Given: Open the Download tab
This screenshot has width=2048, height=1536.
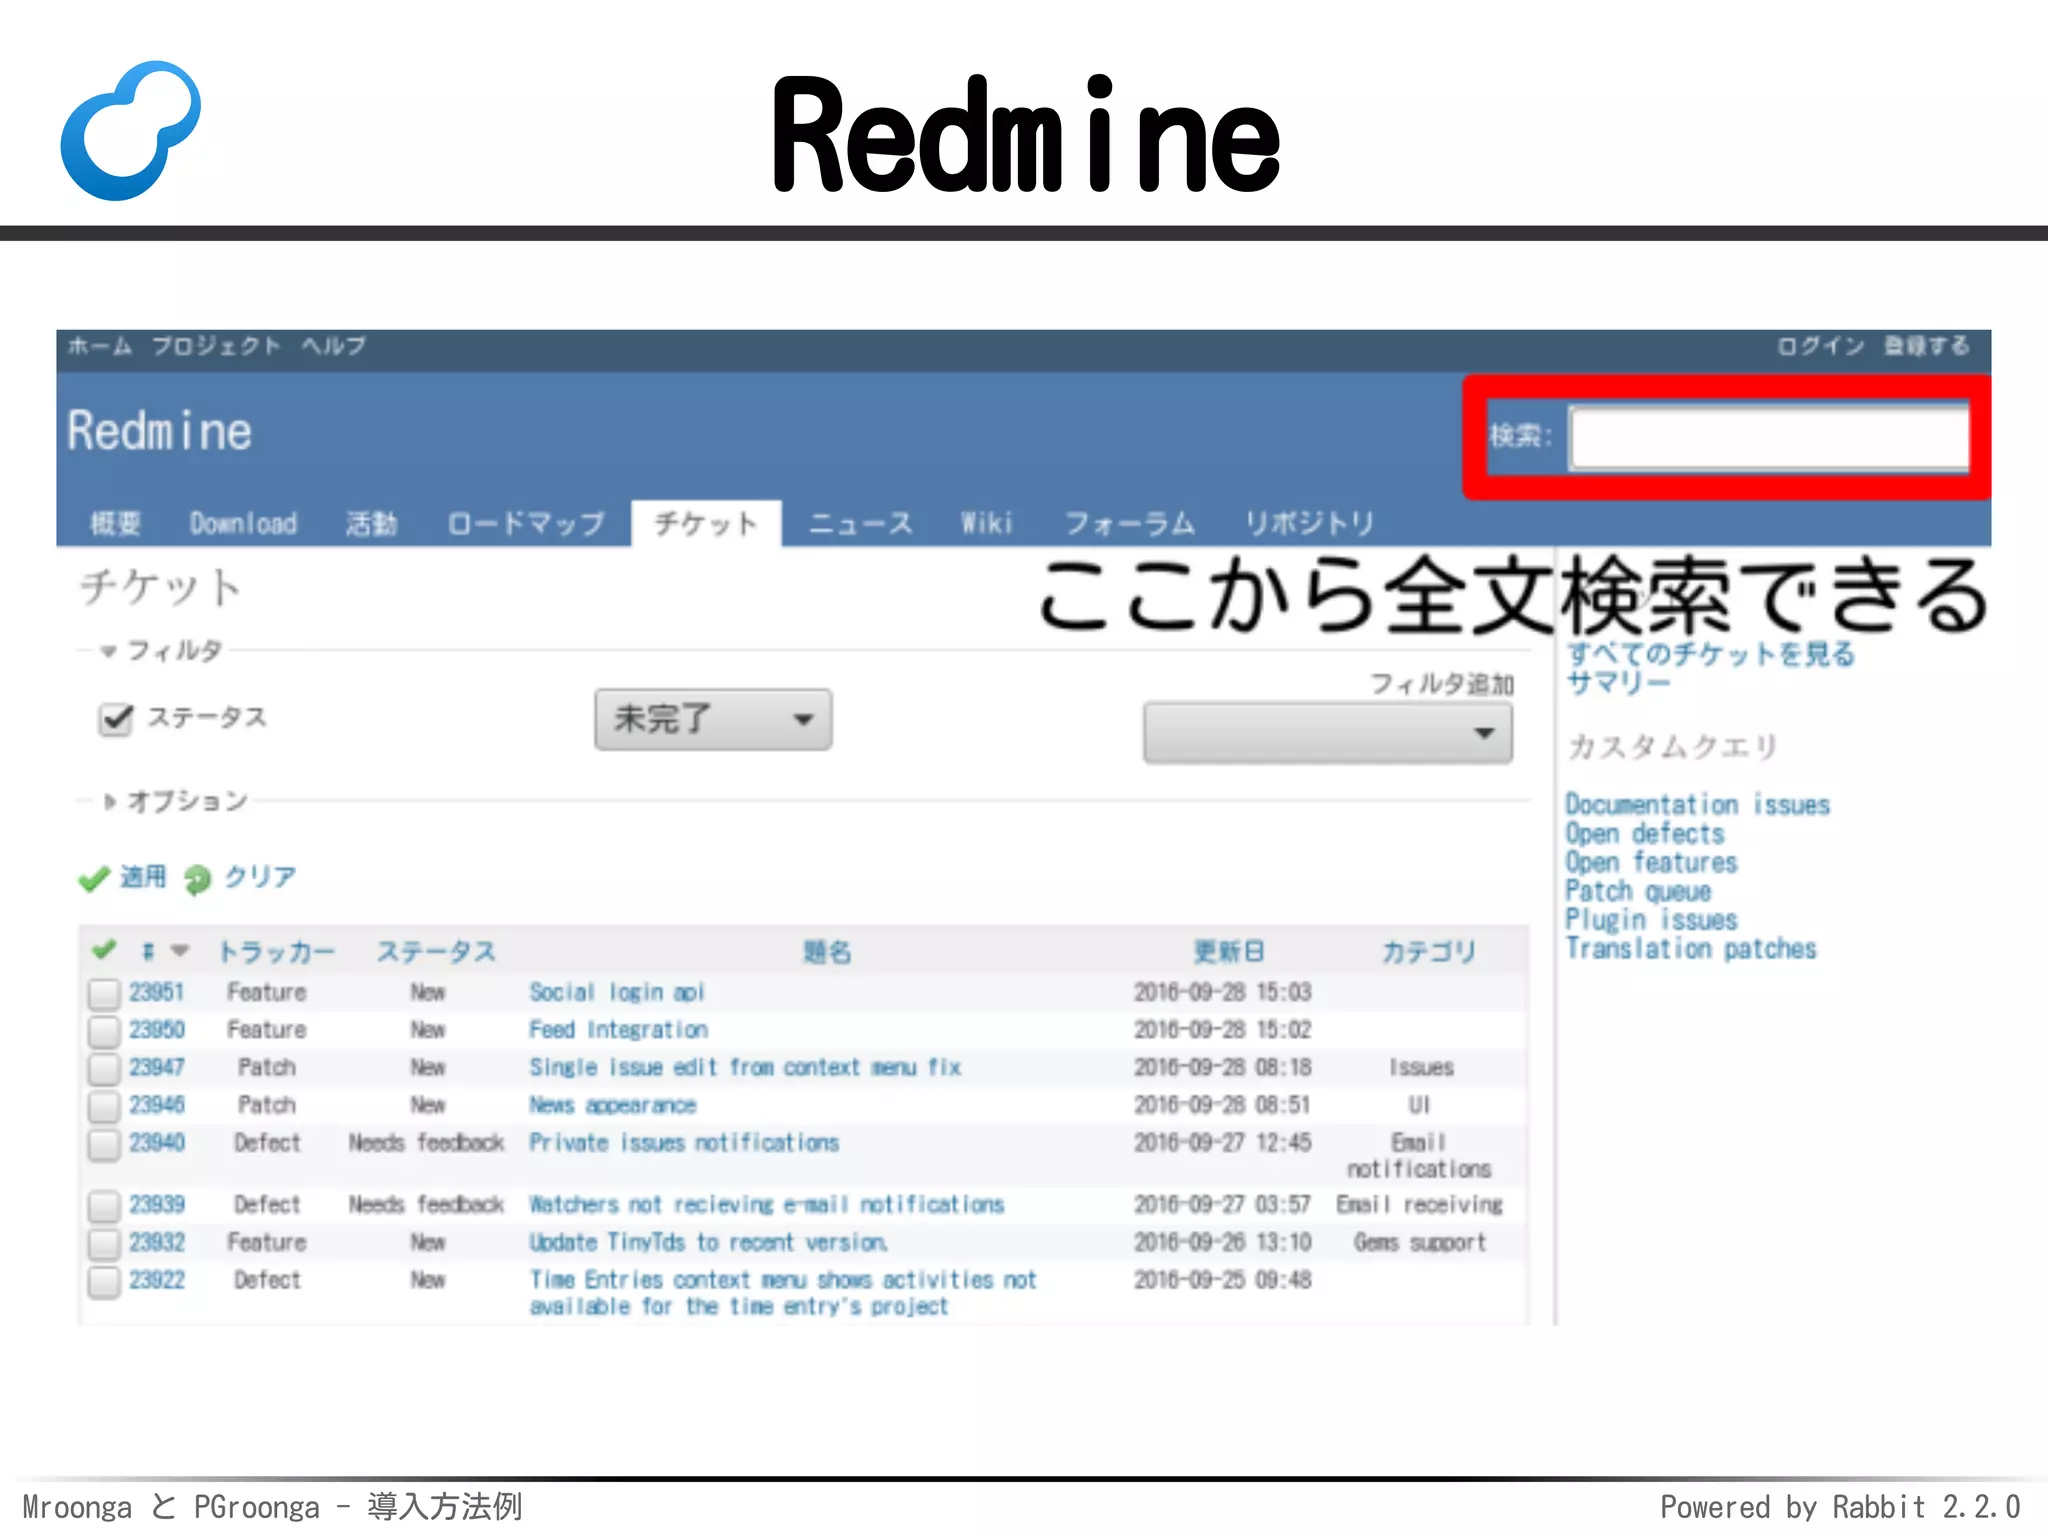Looking at the screenshot, I should (243, 523).
